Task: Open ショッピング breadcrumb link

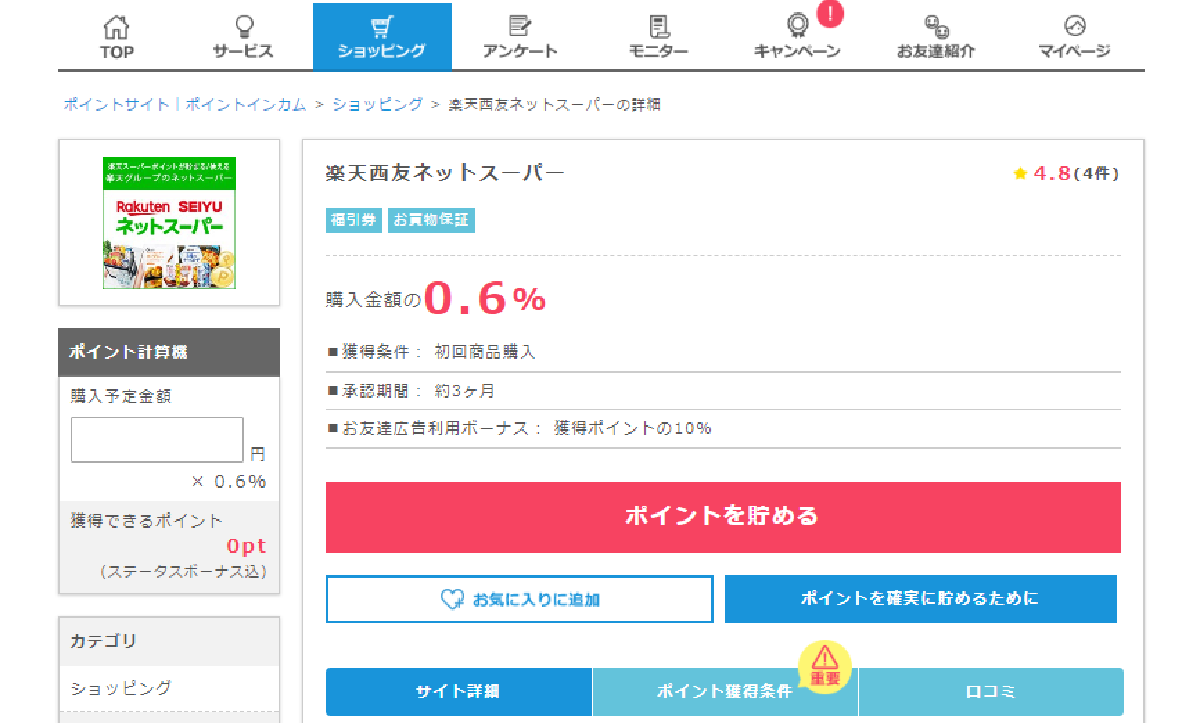Action: [378, 105]
